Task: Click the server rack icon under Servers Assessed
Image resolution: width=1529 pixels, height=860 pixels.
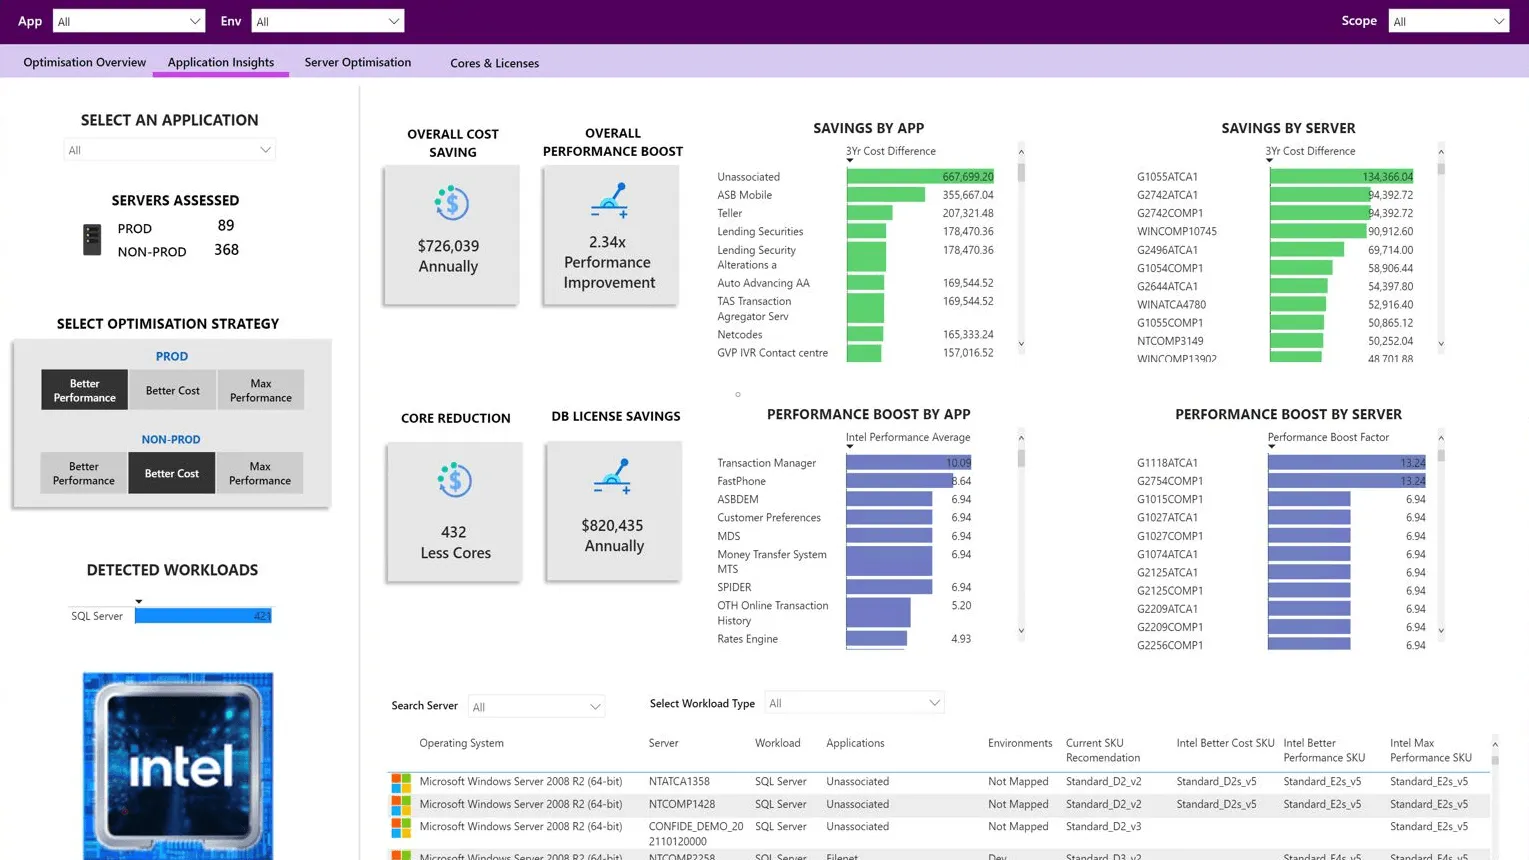Action: (x=92, y=239)
